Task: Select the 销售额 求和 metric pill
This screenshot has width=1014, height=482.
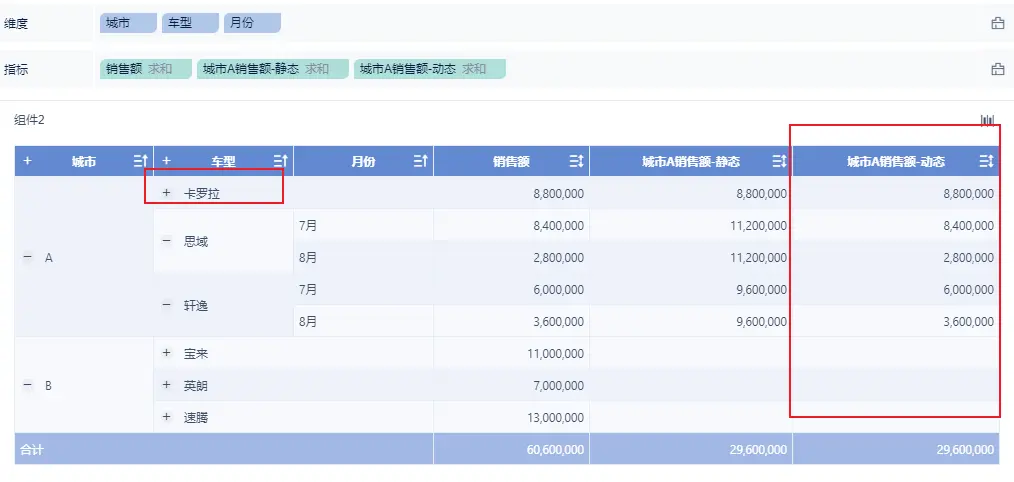Action: [146, 69]
